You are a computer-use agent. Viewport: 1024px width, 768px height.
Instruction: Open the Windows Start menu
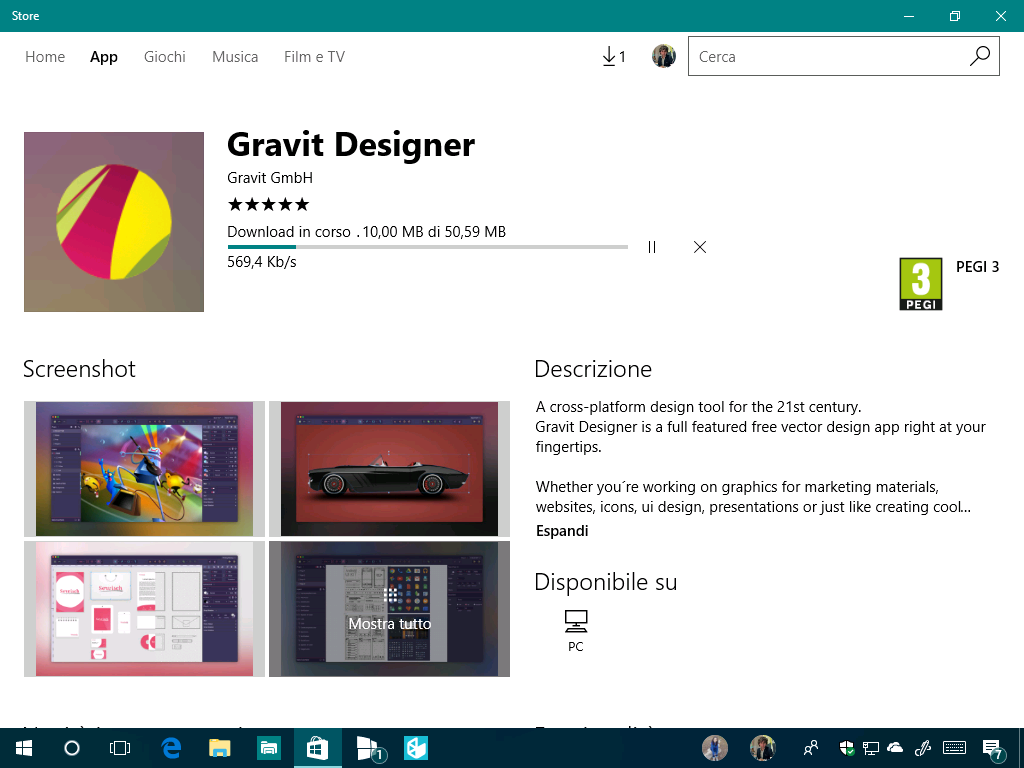pyautogui.click(x=24, y=748)
